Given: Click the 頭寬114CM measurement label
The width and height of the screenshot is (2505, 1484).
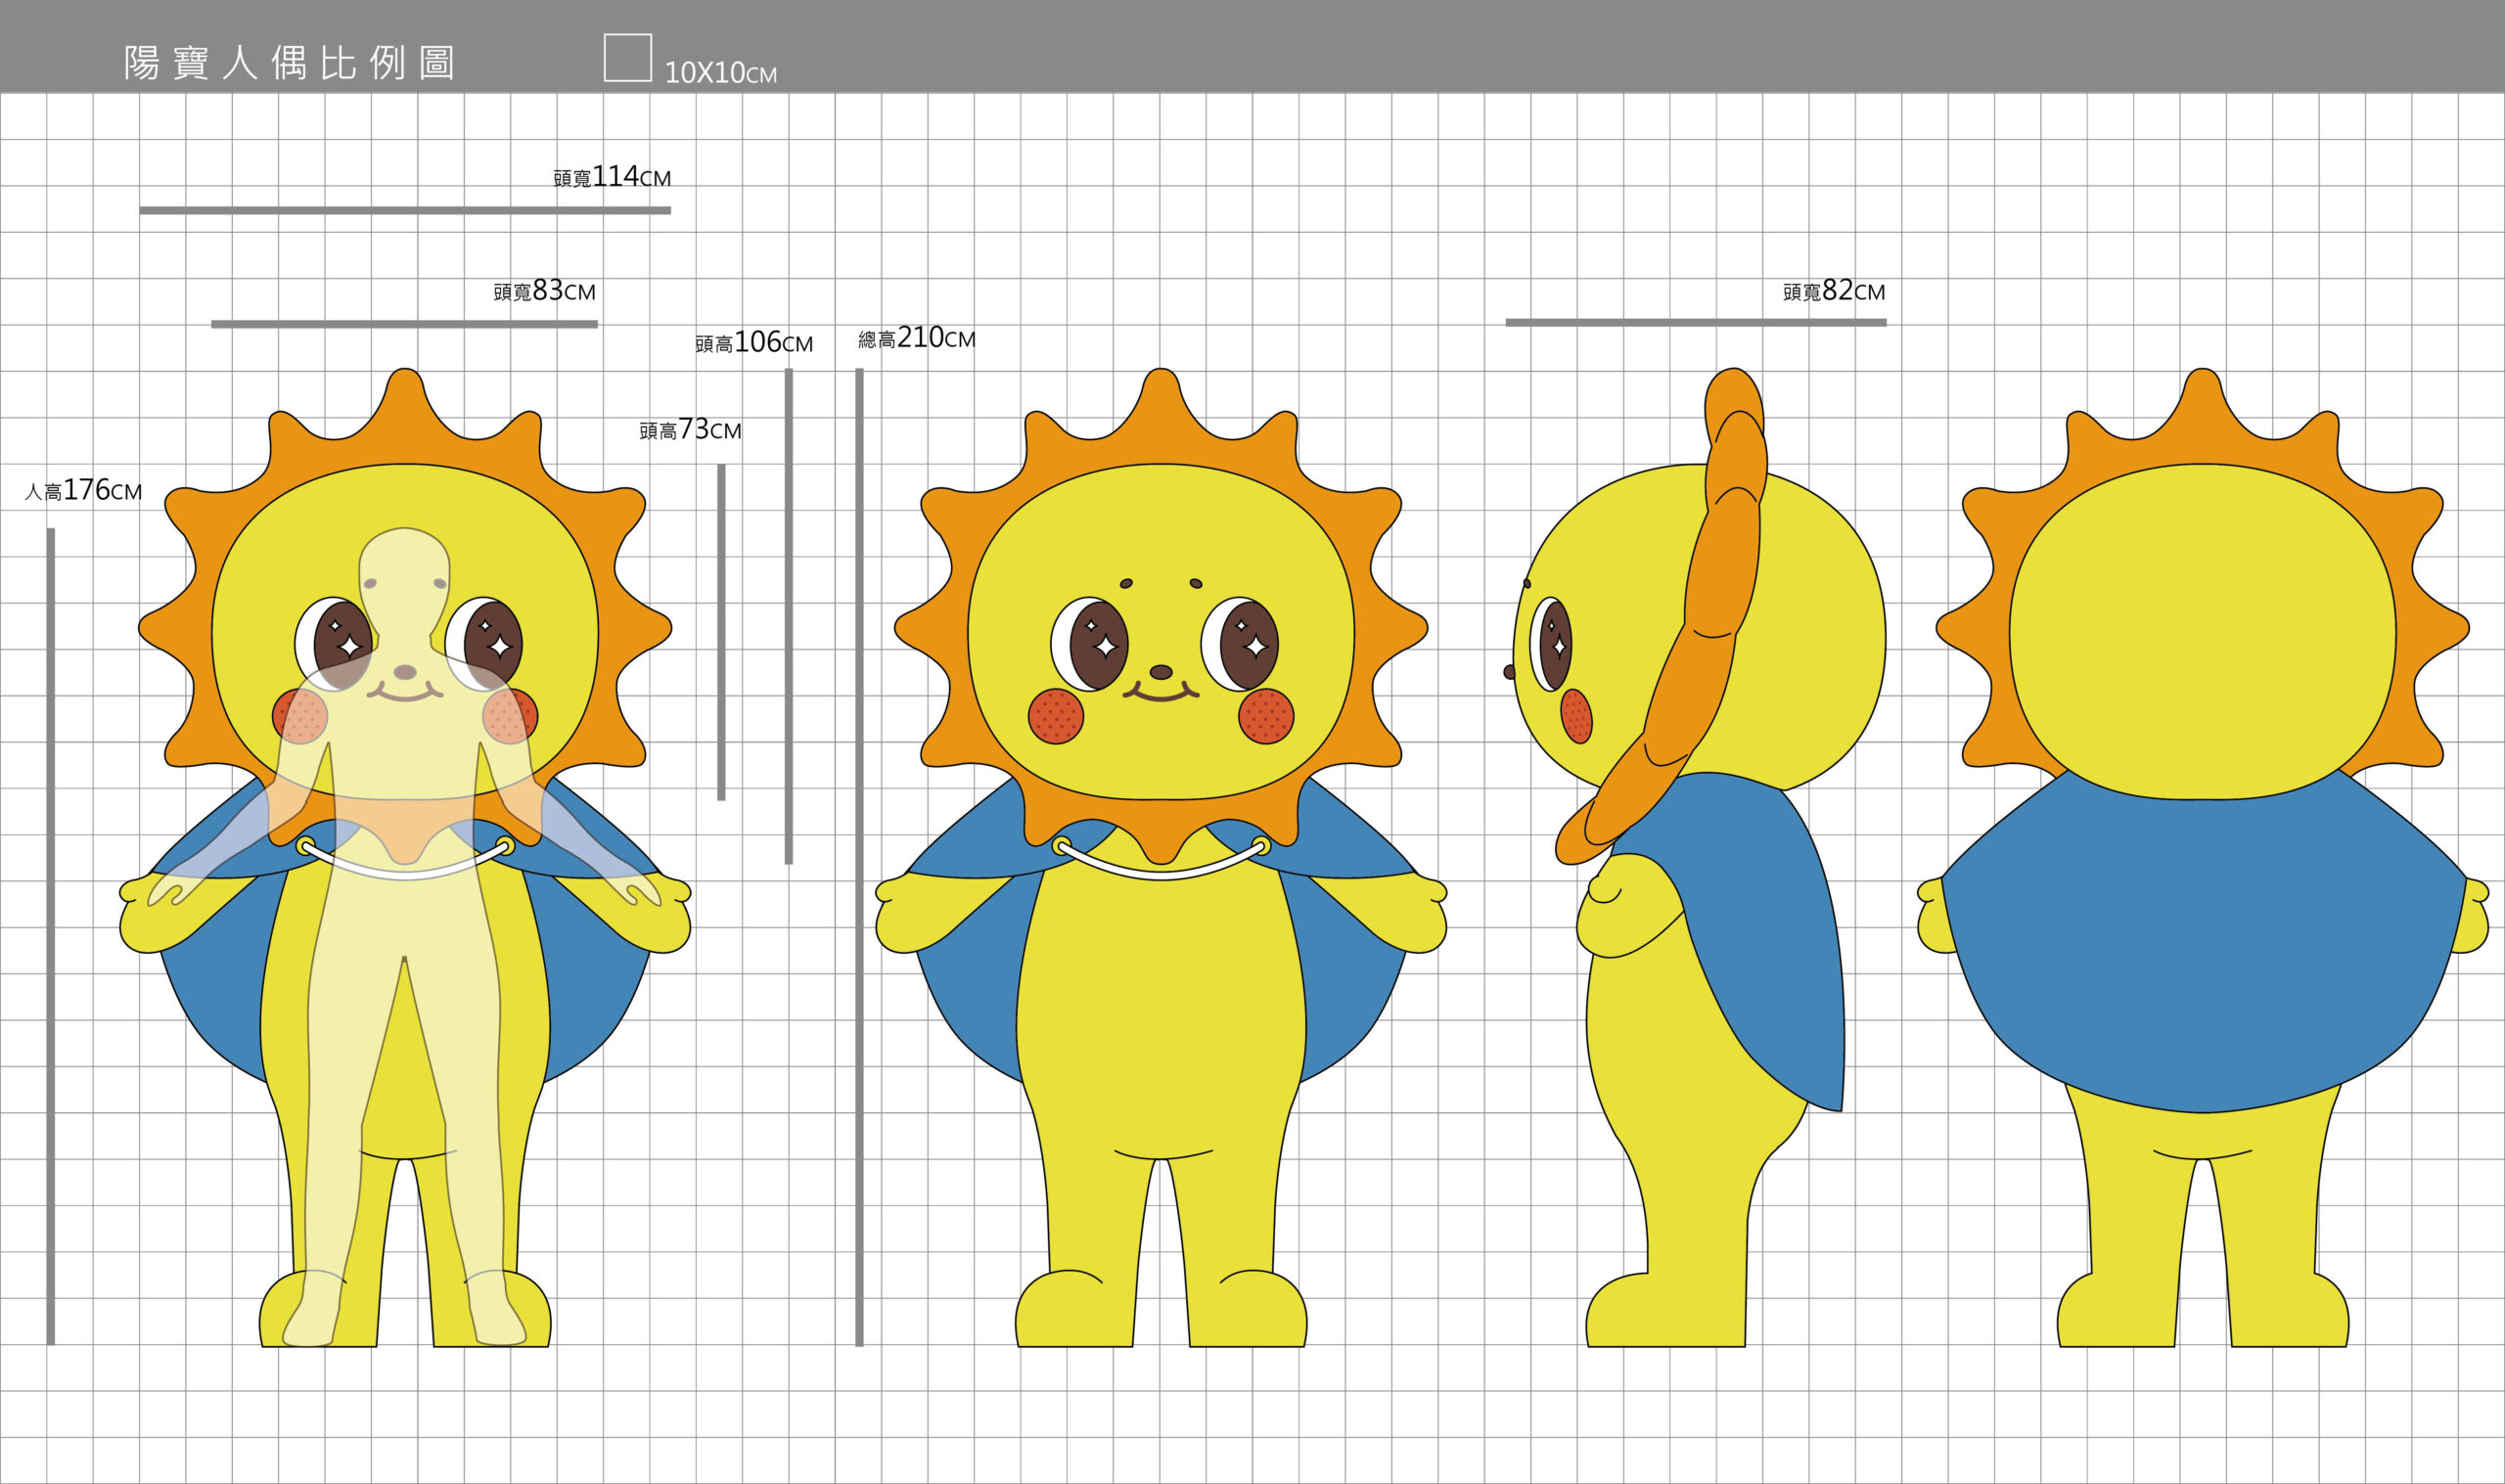Looking at the screenshot, I should click(611, 177).
